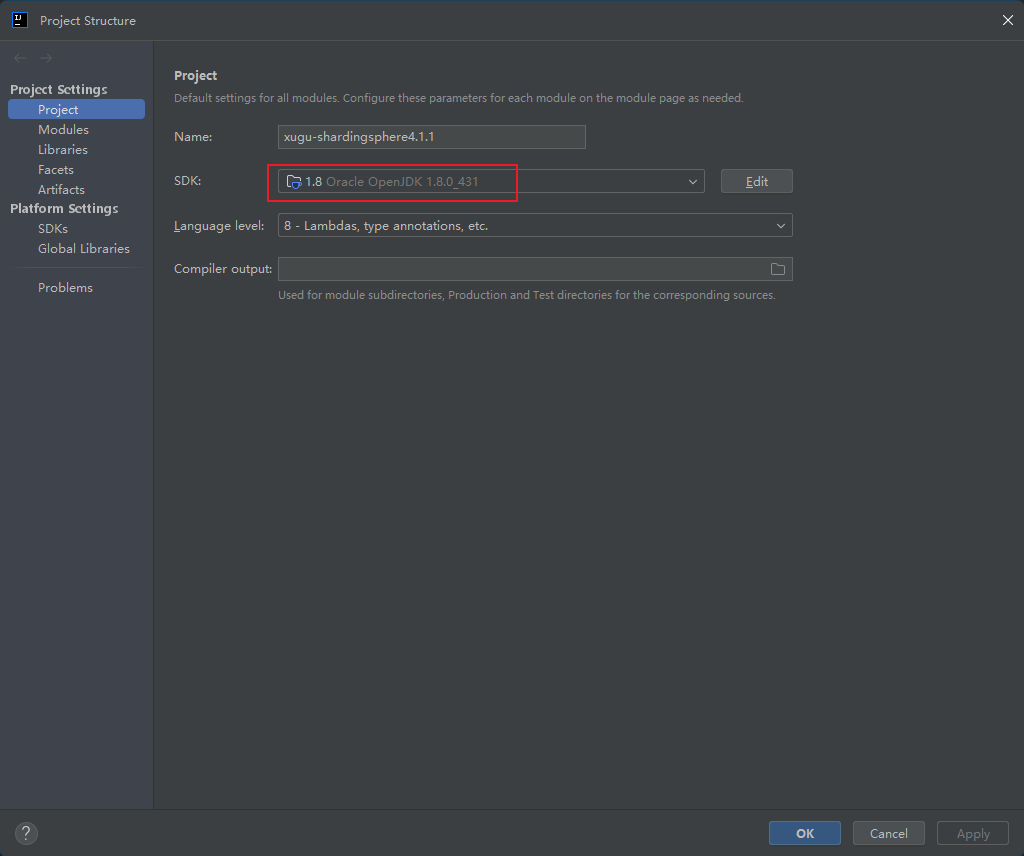
Task: Click the JDK icon inside the SDK field
Action: point(293,181)
